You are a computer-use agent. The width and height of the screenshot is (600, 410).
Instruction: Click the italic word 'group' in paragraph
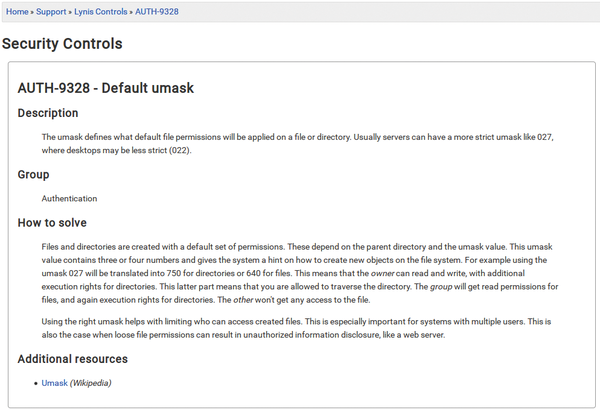441,287
